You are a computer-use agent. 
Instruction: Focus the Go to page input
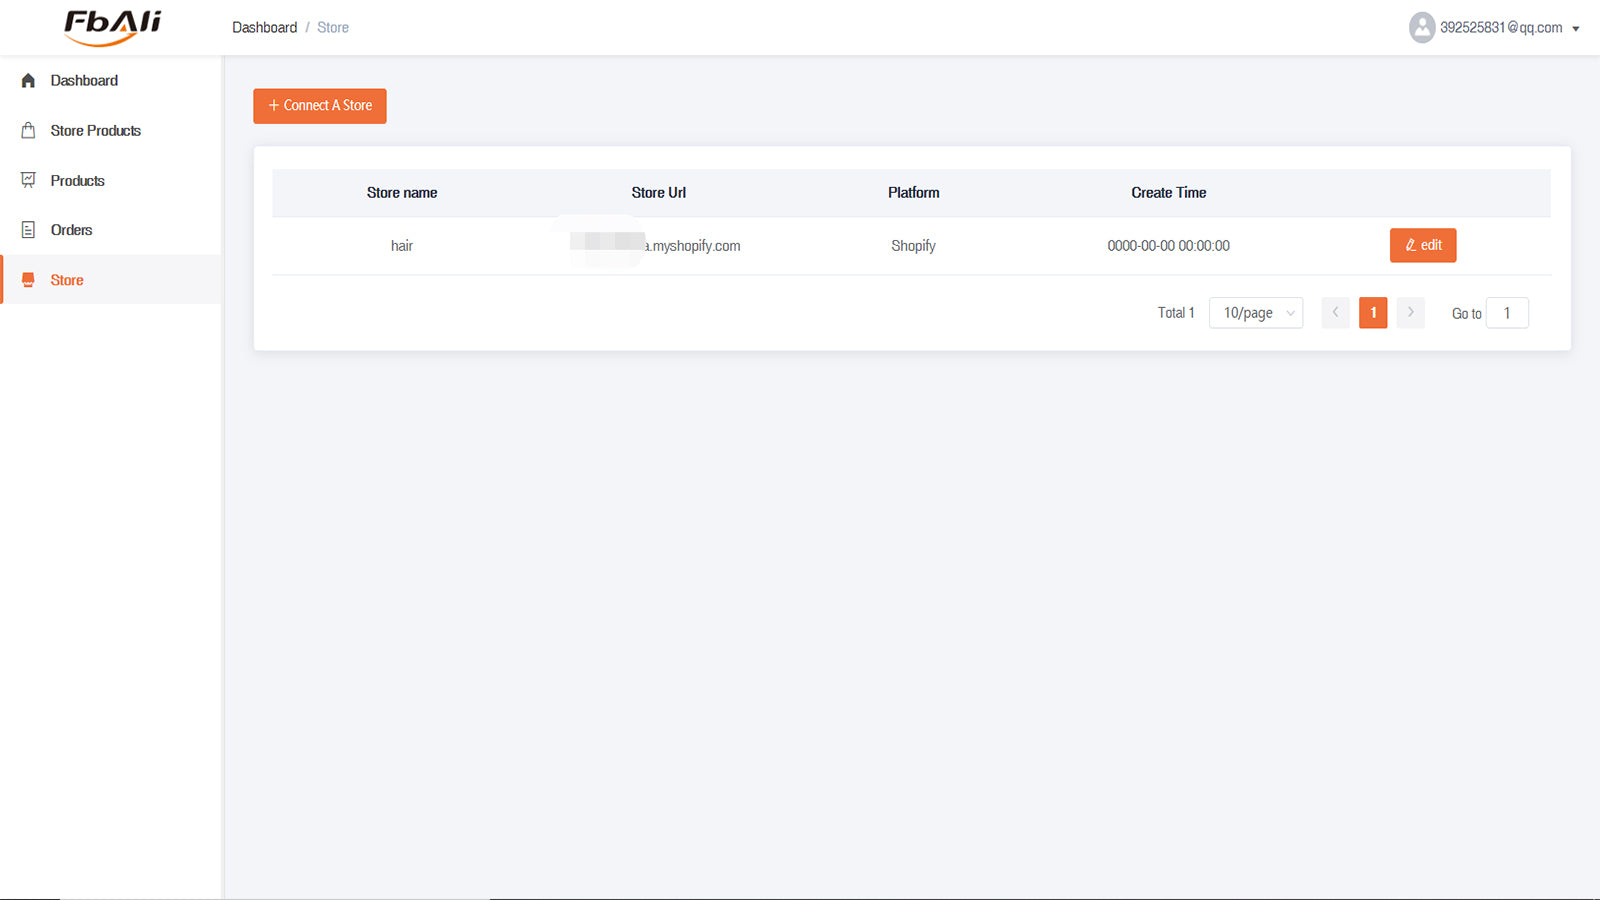click(1507, 313)
